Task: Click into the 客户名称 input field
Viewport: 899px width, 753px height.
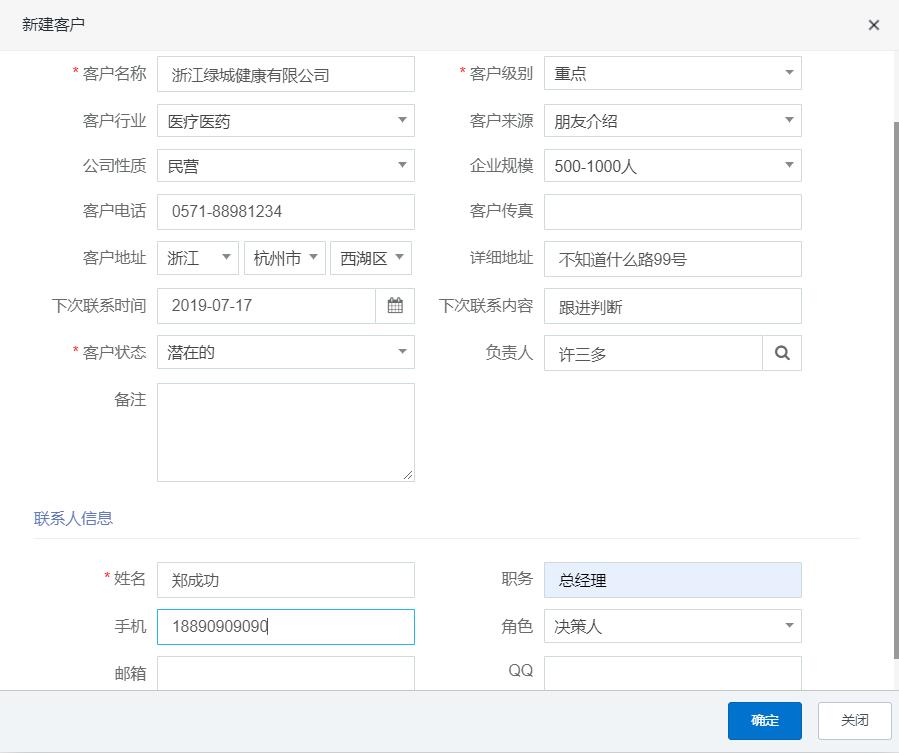Action: coord(285,74)
